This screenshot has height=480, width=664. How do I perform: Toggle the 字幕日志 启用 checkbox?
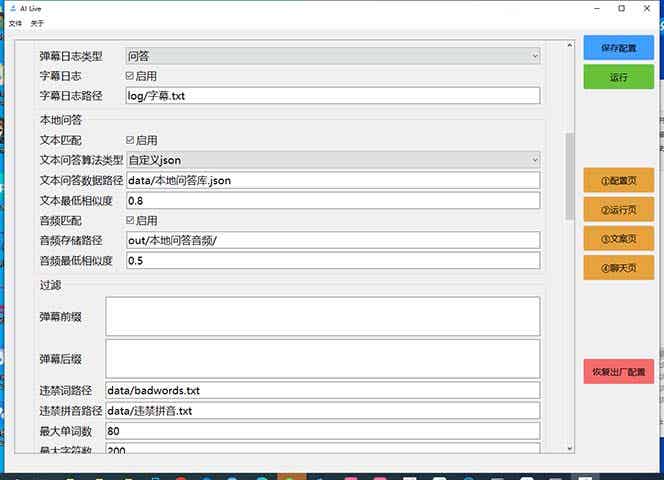[x=130, y=76]
